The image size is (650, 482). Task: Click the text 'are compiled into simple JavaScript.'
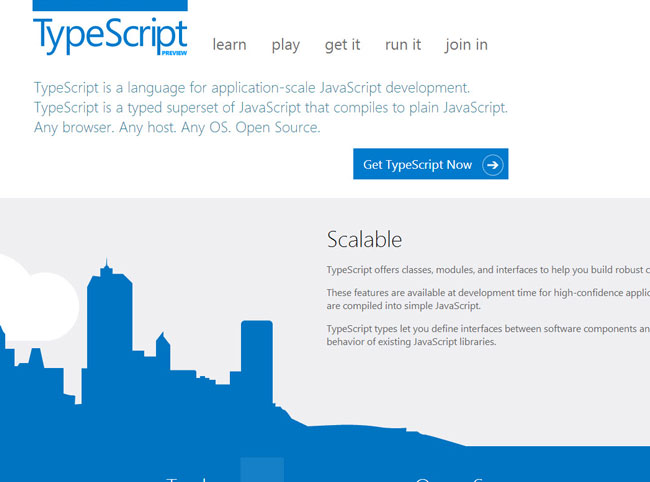click(x=404, y=306)
